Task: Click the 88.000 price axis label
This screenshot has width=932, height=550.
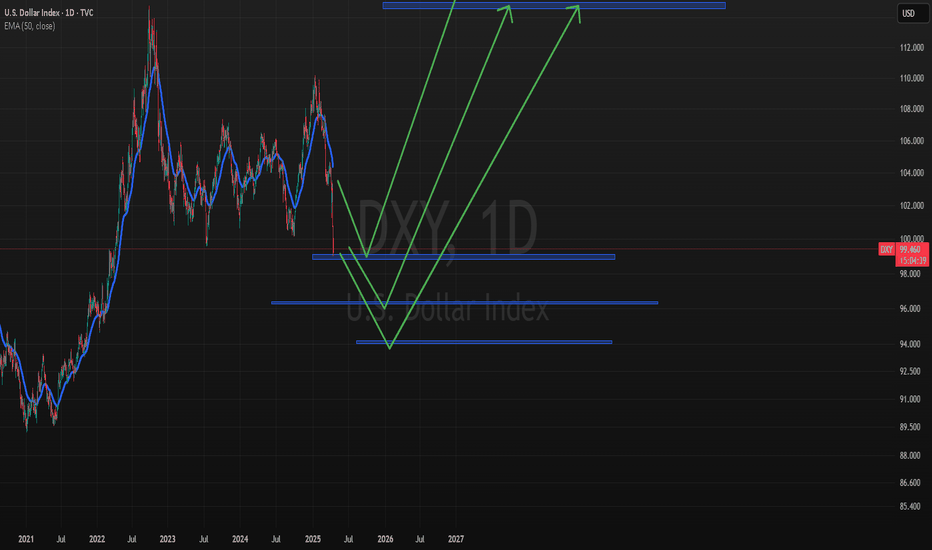Action: [910, 455]
